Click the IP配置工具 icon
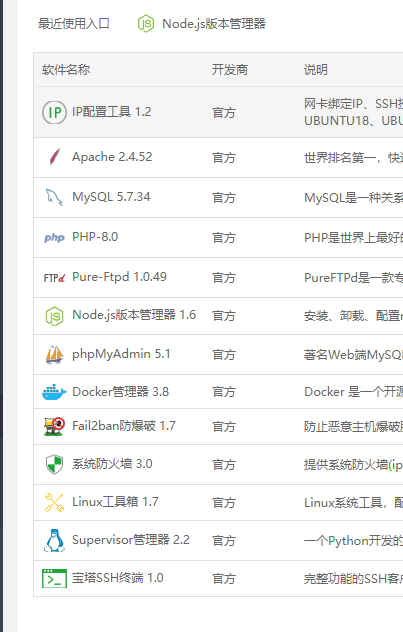This screenshot has width=403, height=632. pyautogui.click(x=54, y=112)
